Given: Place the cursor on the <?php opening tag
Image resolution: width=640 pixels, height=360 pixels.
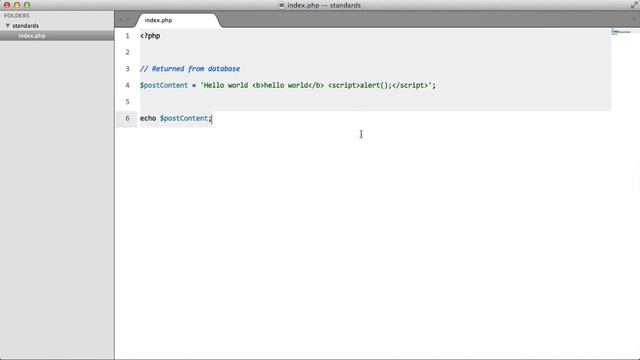Looking at the screenshot, I should tap(150, 36).
